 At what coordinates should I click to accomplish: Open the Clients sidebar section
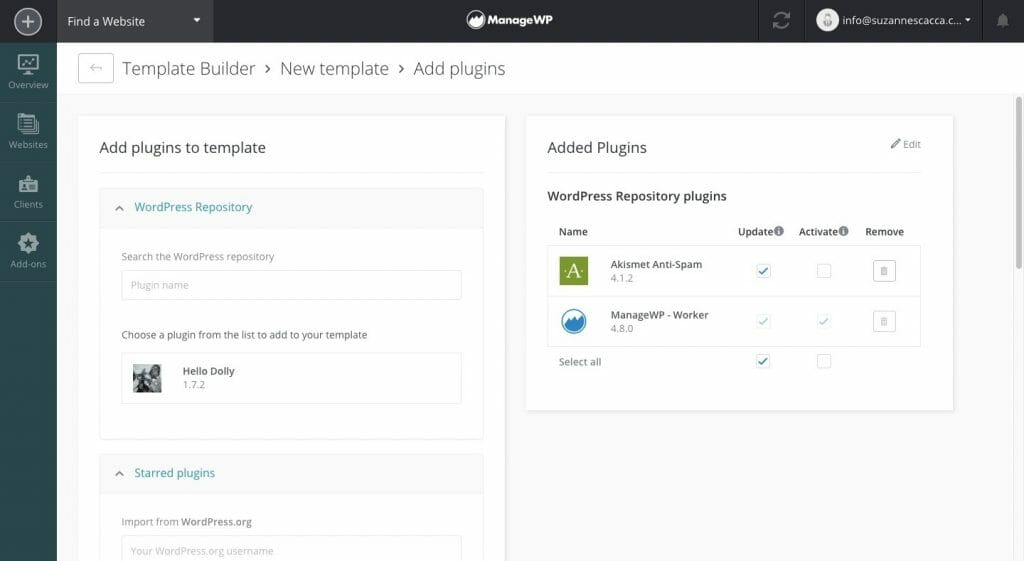(x=28, y=192)
